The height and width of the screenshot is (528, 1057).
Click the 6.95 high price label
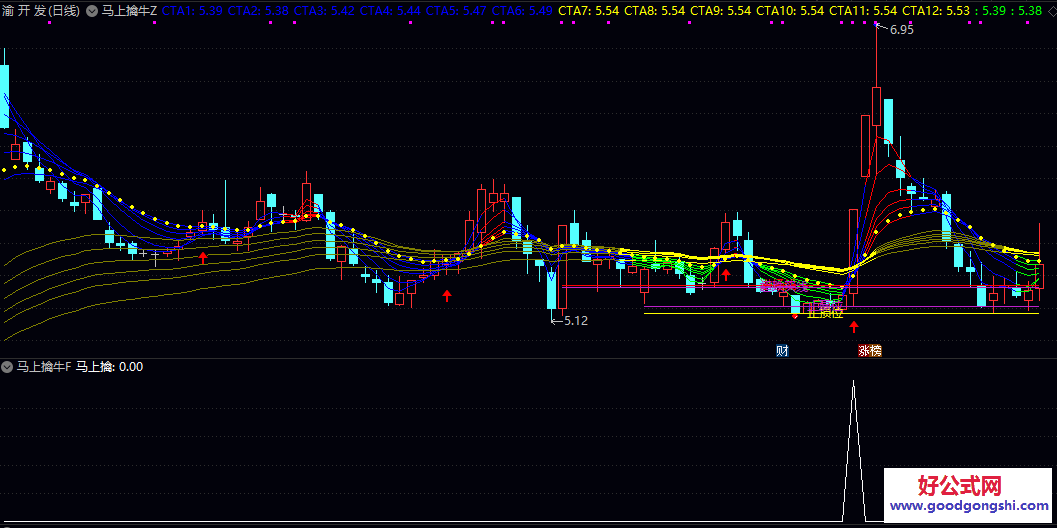[x=901, y=30]
